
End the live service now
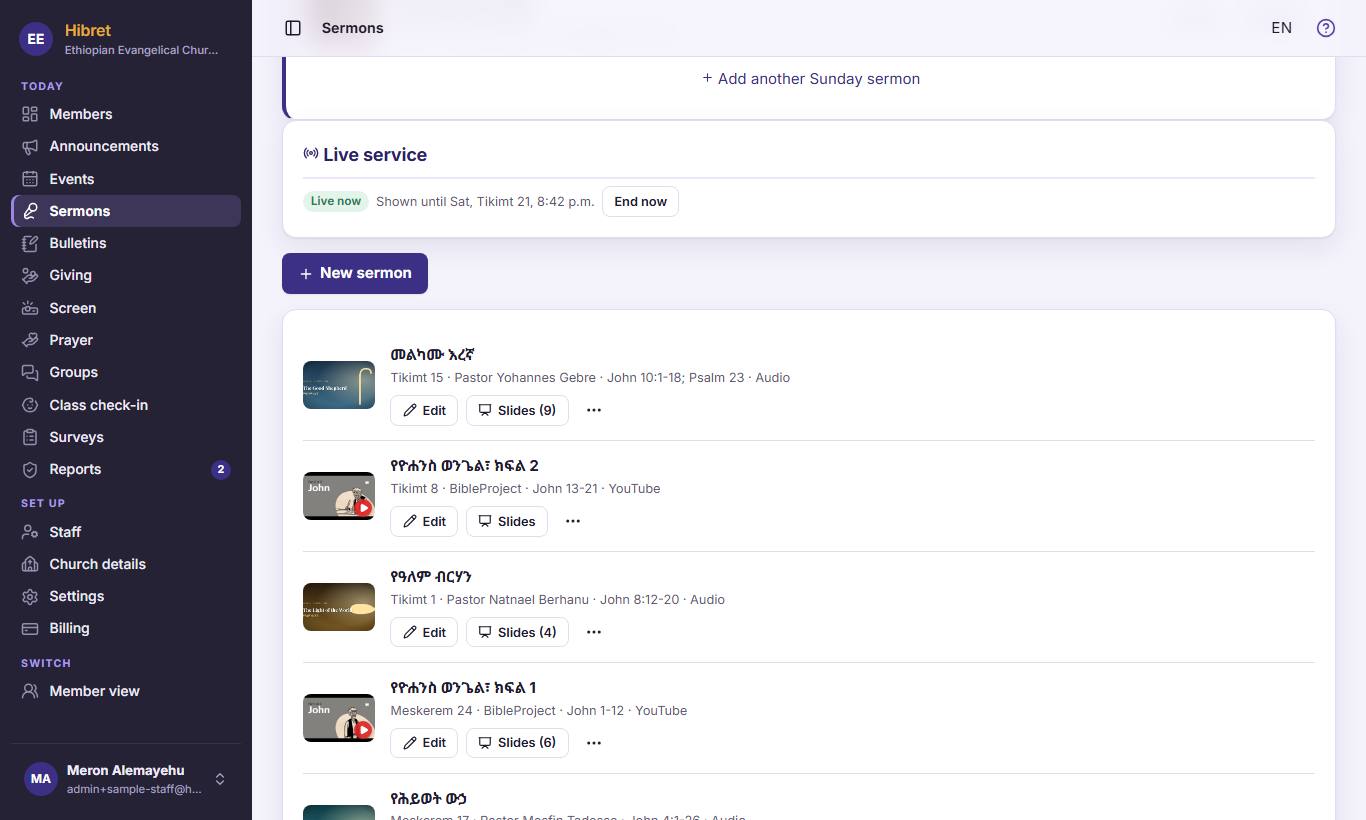point(640,201)
